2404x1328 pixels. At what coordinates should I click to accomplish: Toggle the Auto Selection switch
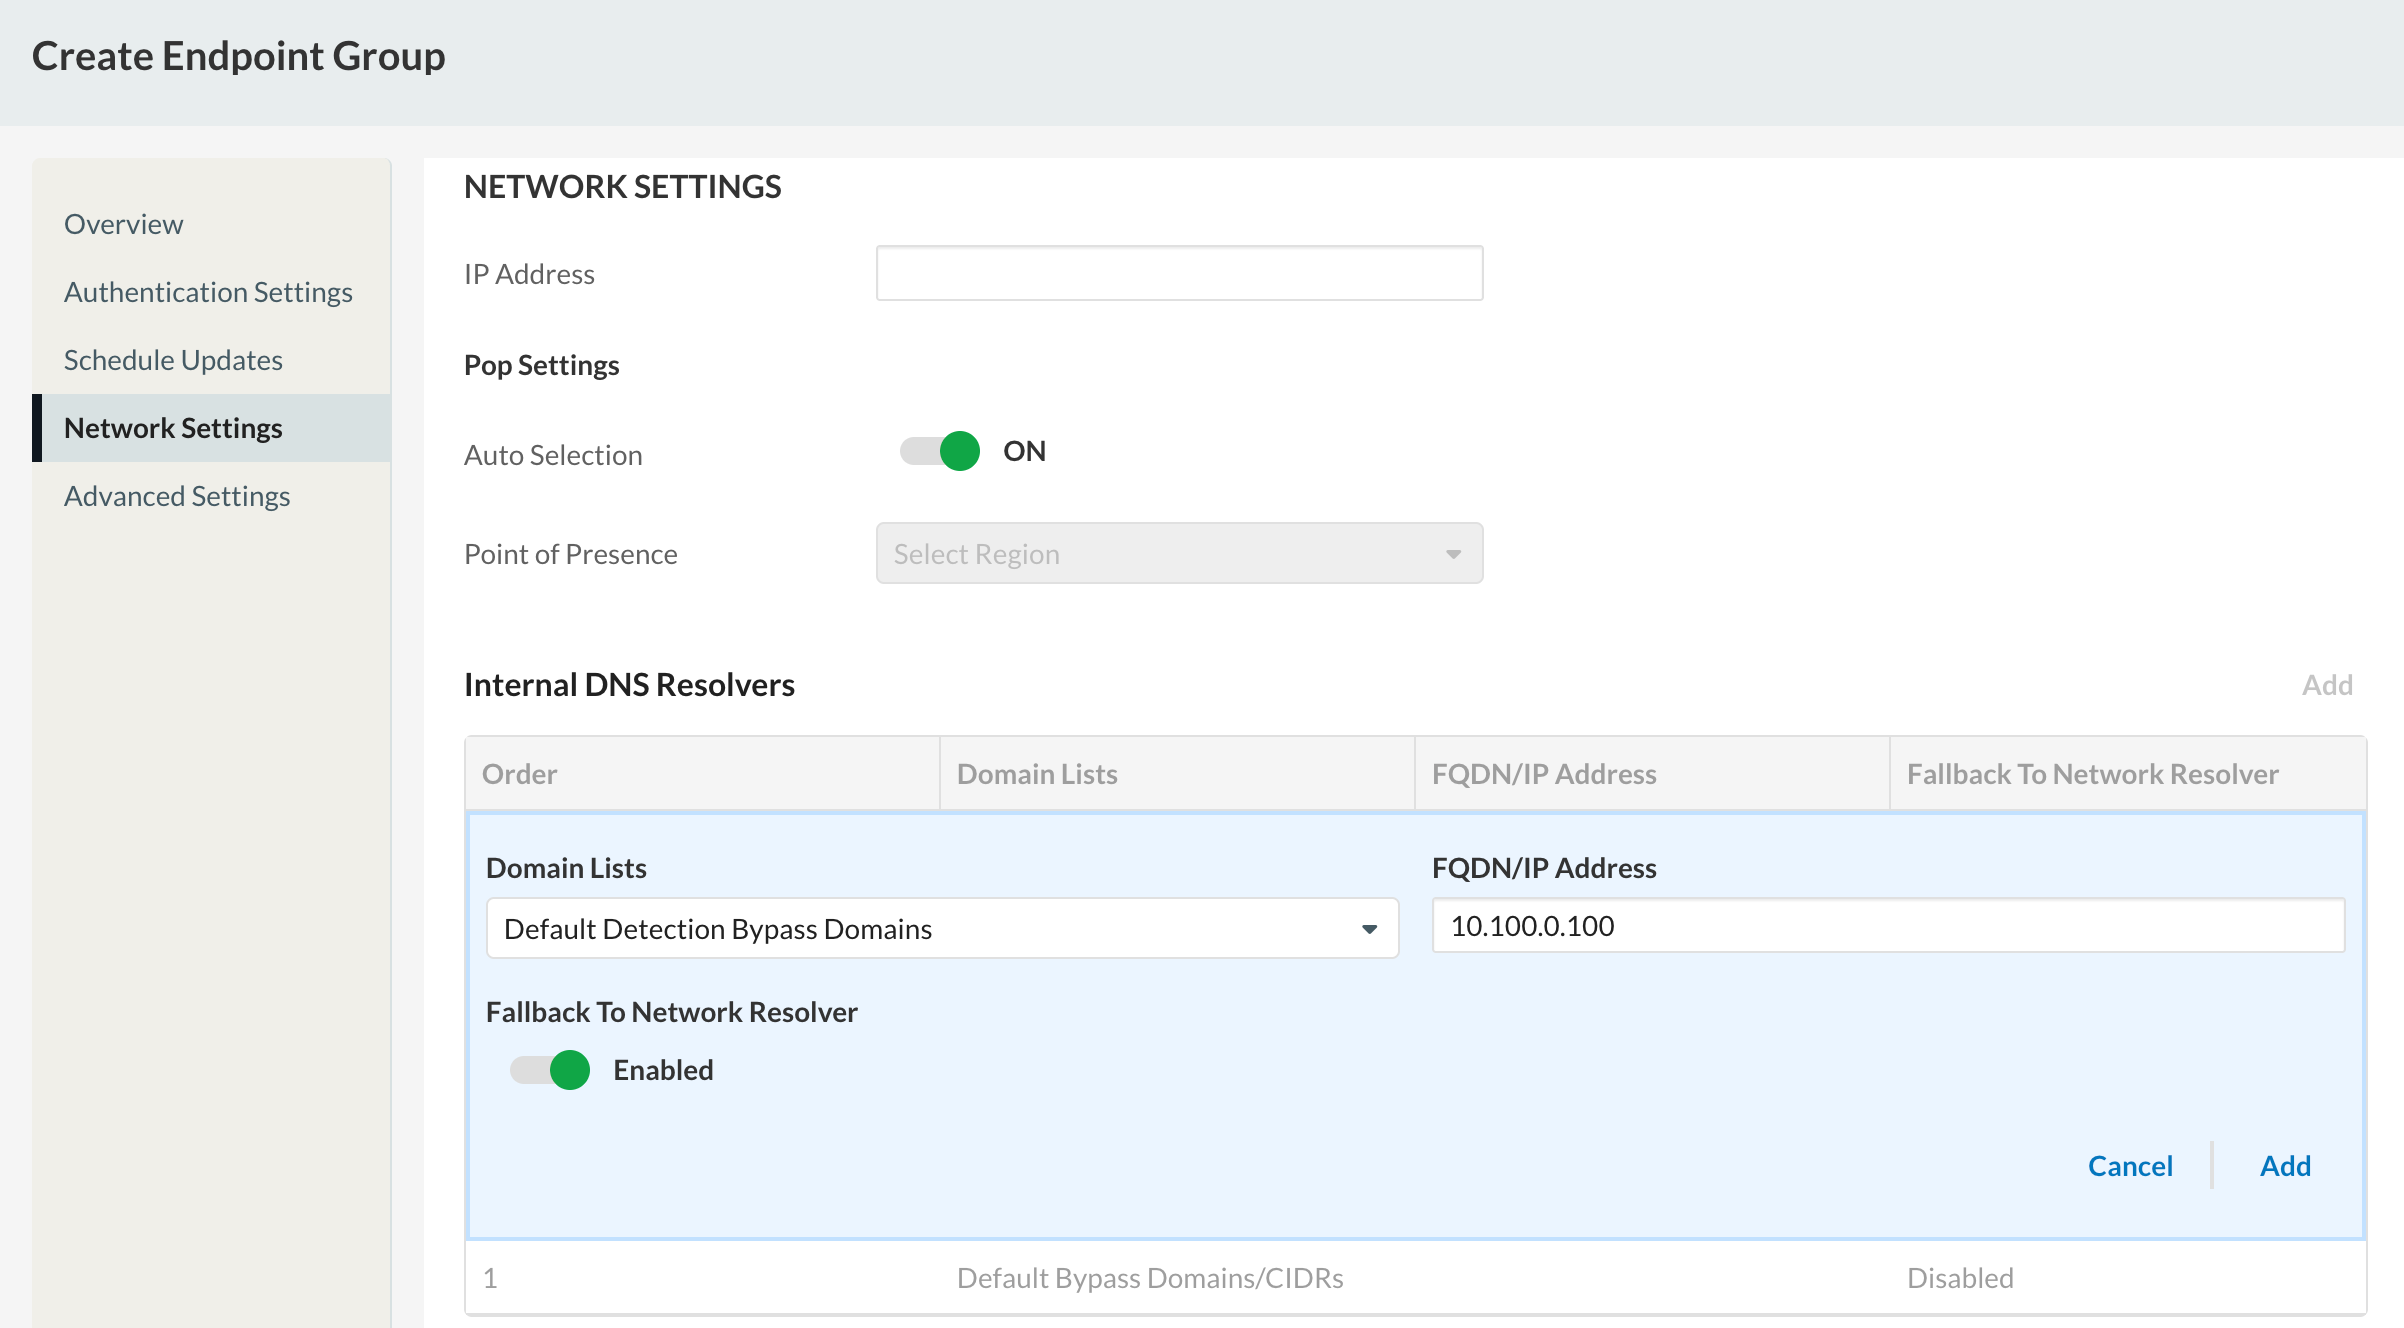(x=939, y=452)
